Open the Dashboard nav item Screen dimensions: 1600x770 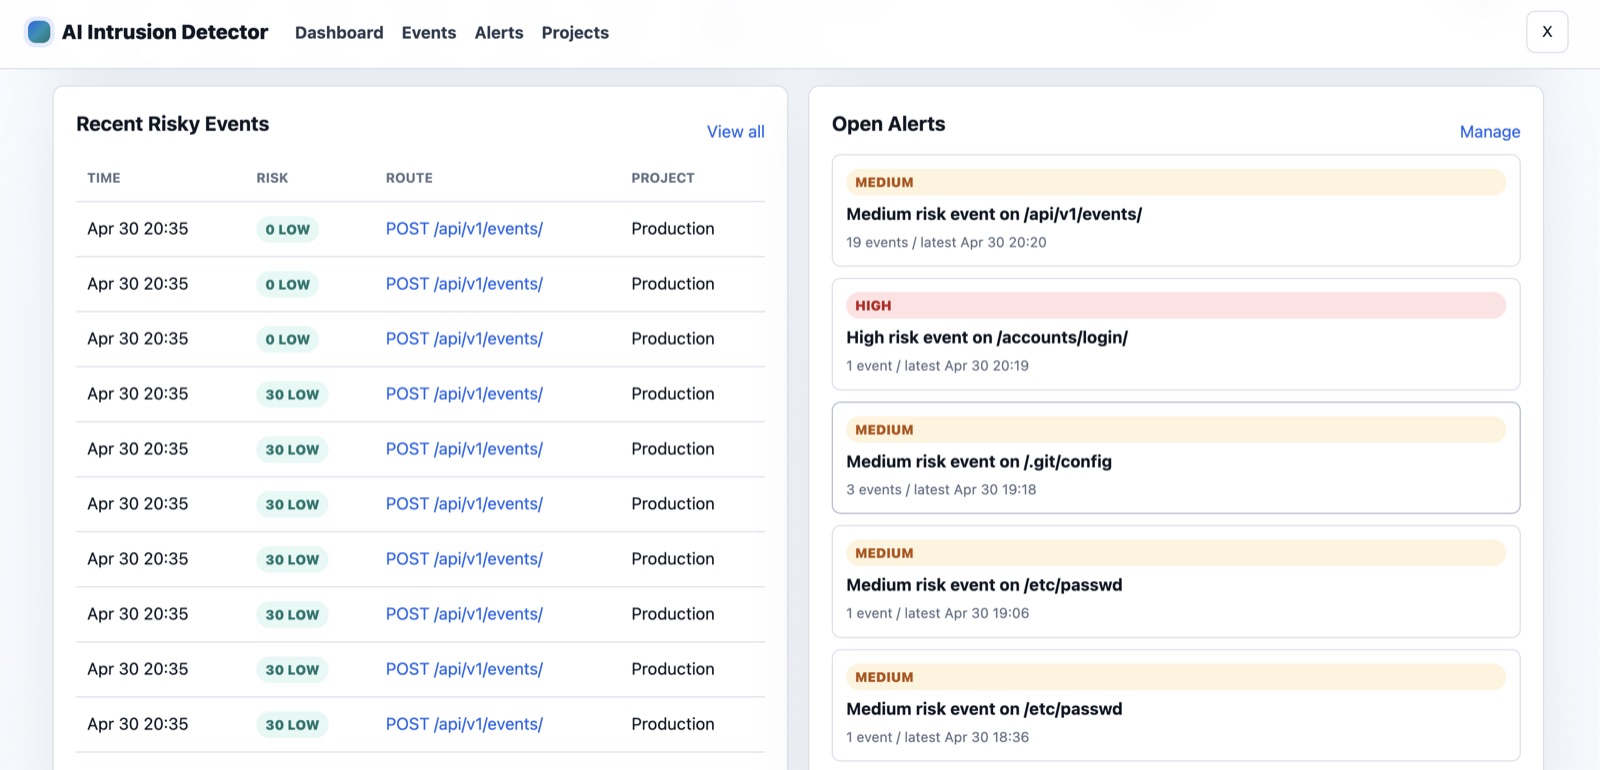click(339, 33)
